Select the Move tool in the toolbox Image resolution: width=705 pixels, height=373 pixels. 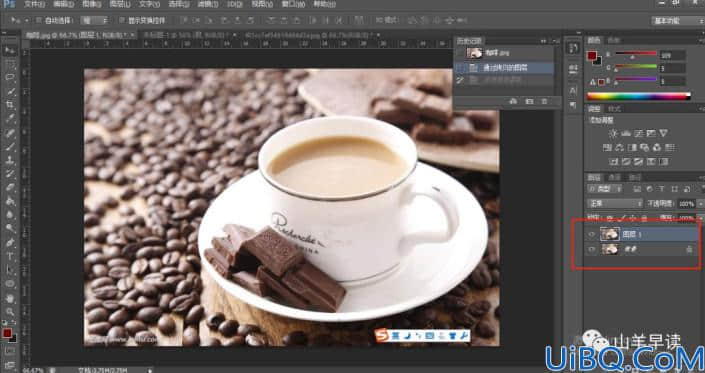click(9, 50)
